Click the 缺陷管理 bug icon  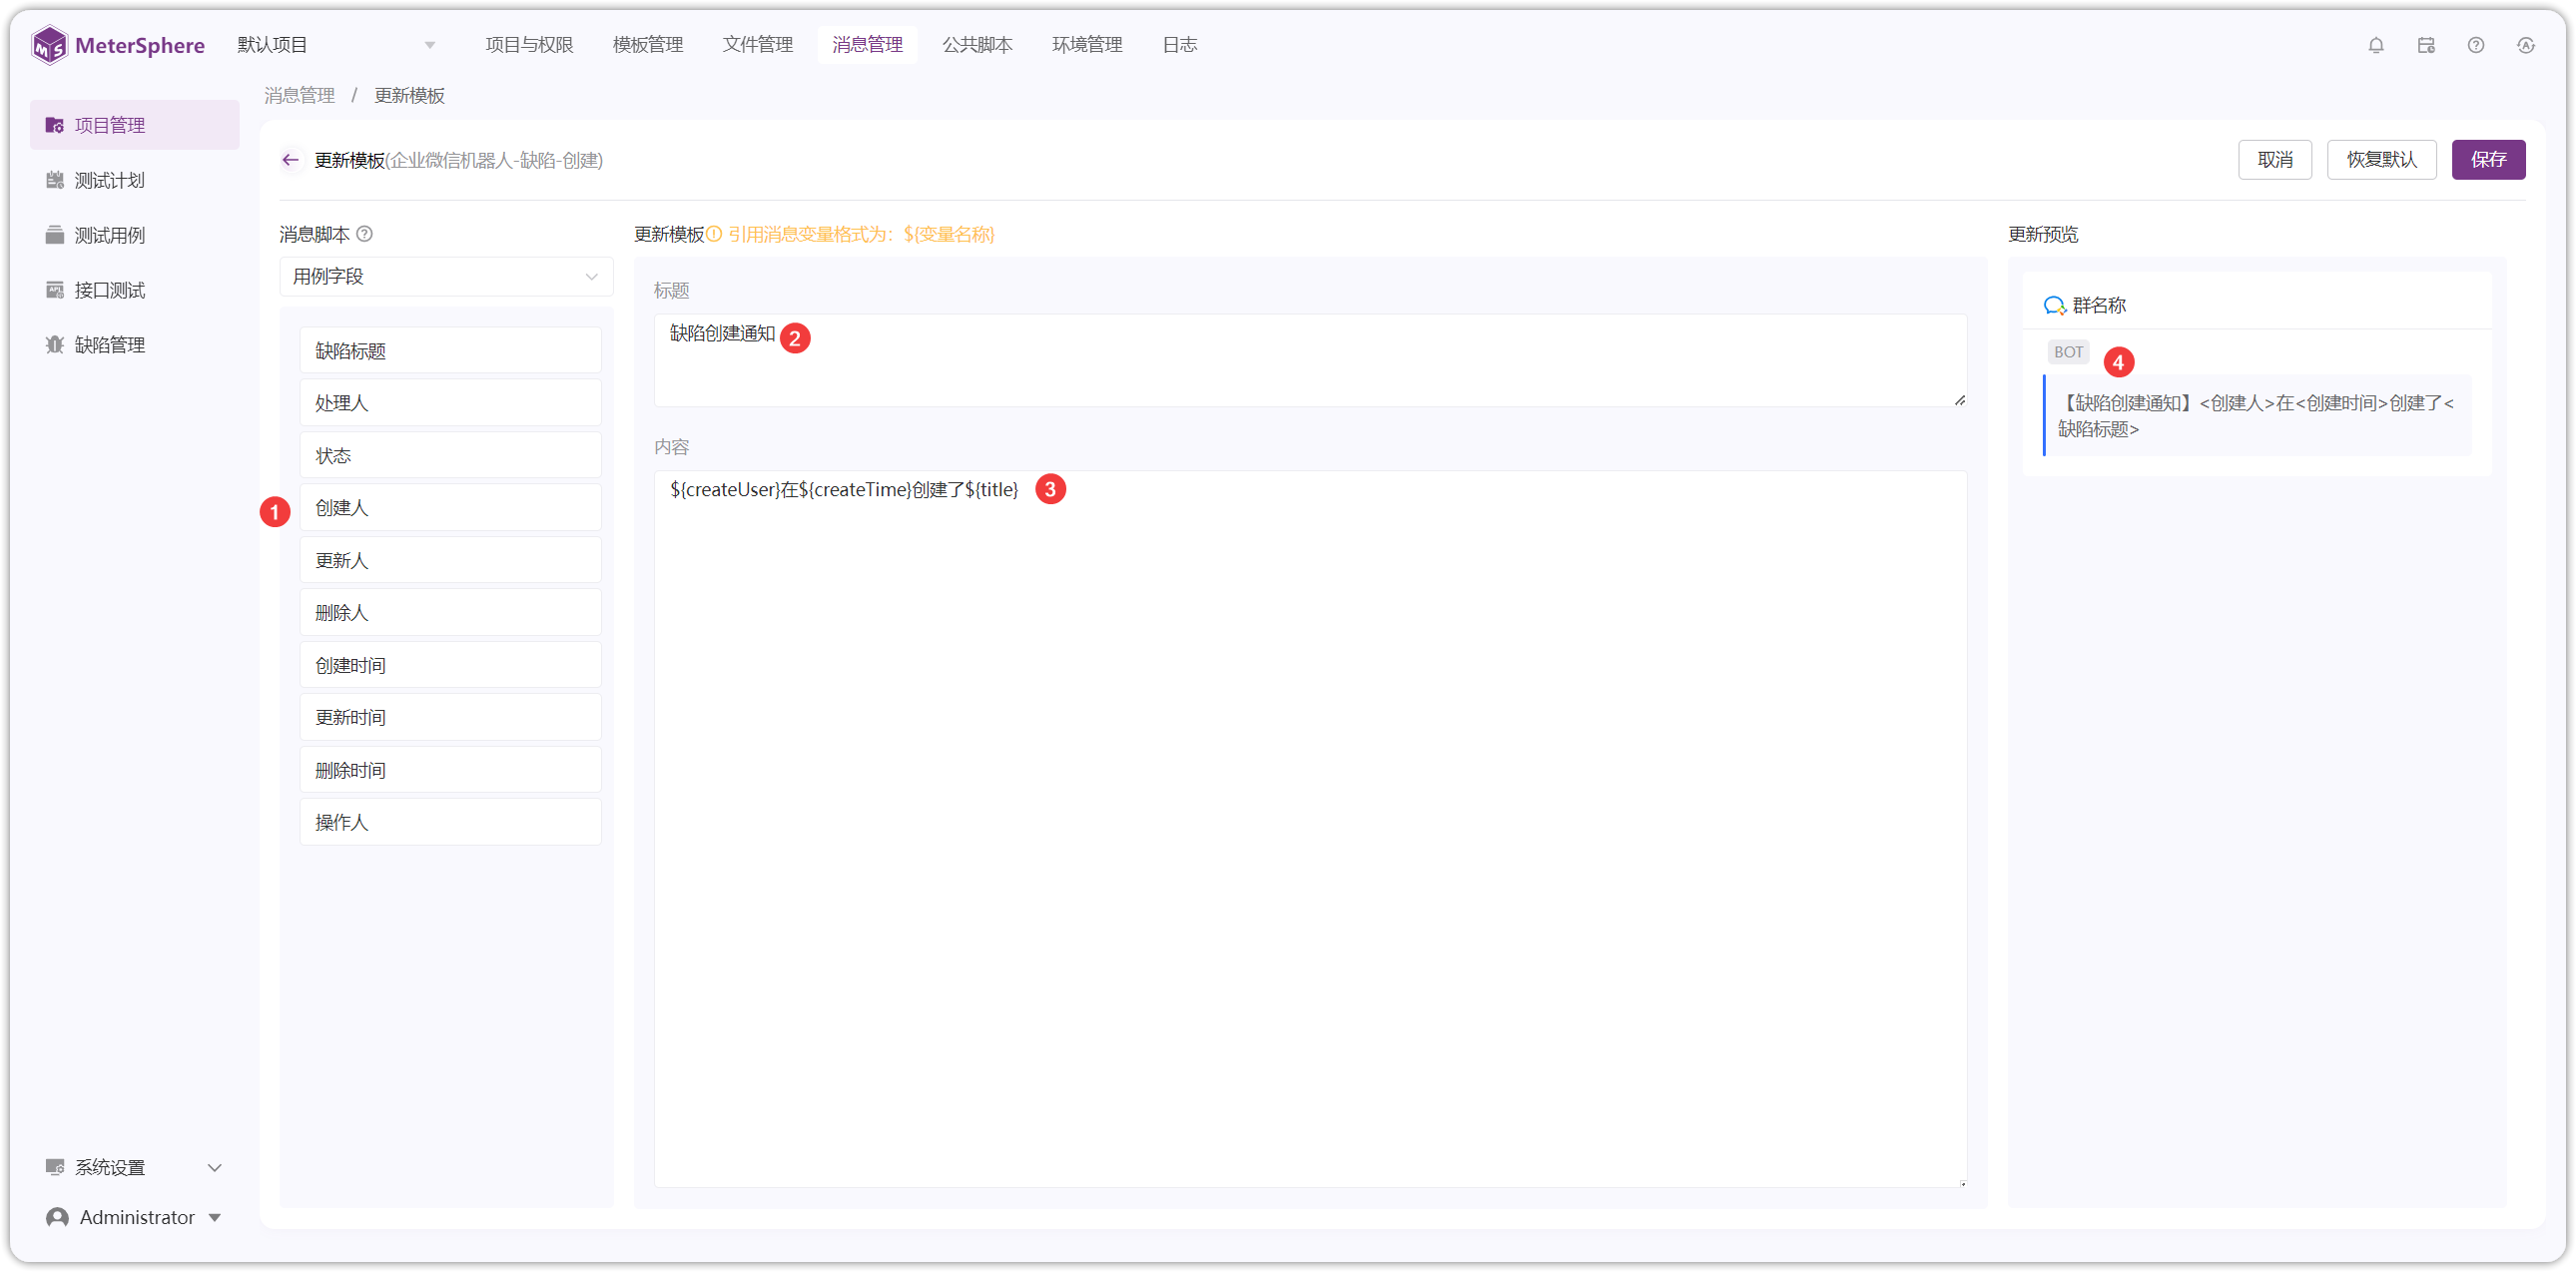click(x=55, y=345)
